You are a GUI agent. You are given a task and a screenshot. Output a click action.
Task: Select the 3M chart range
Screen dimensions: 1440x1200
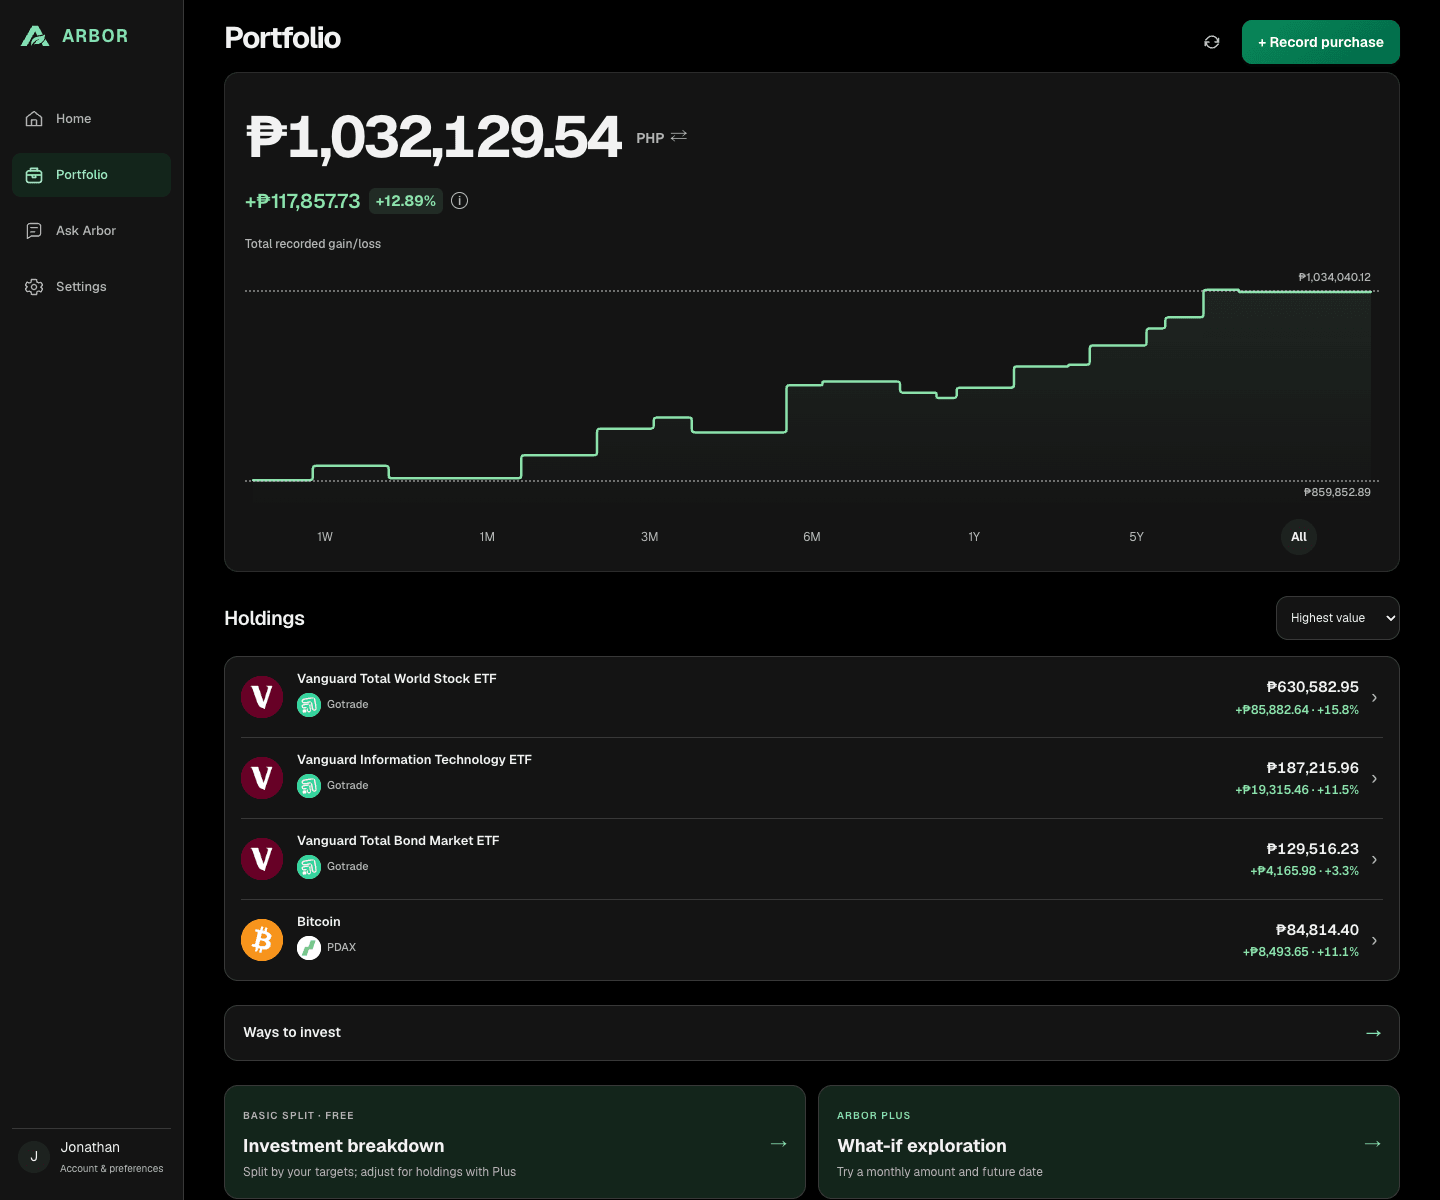point(650,537)
